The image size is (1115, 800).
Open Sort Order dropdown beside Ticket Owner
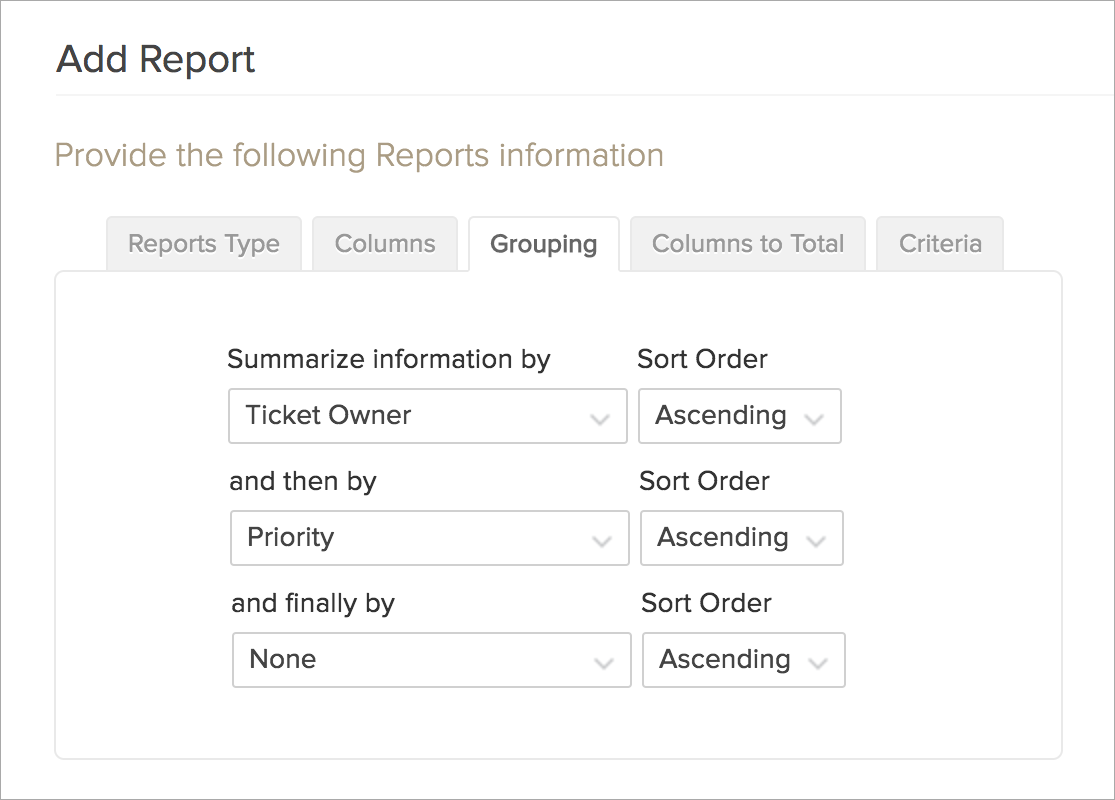coord(739,416)
